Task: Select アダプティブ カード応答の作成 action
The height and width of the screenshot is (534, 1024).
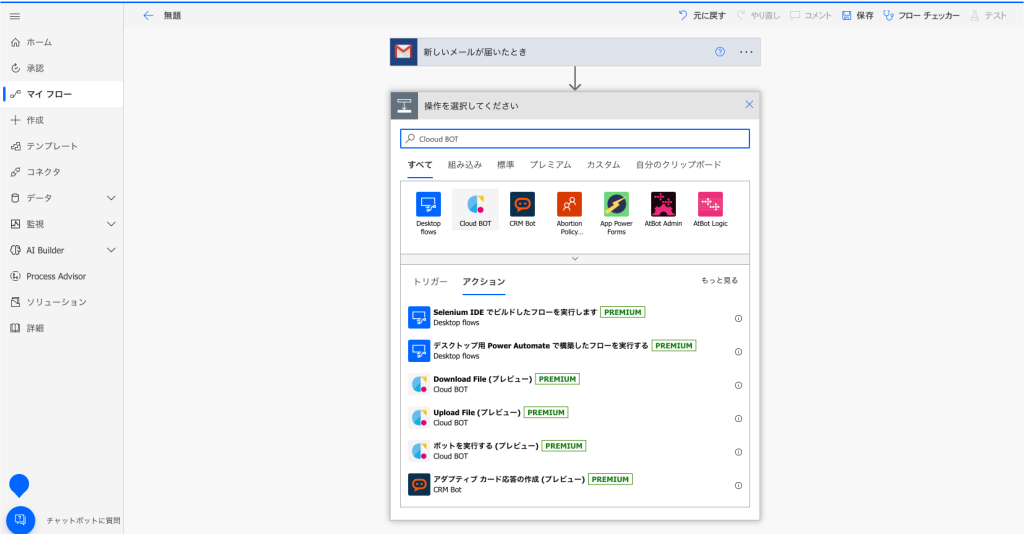Action: [575, 484]
